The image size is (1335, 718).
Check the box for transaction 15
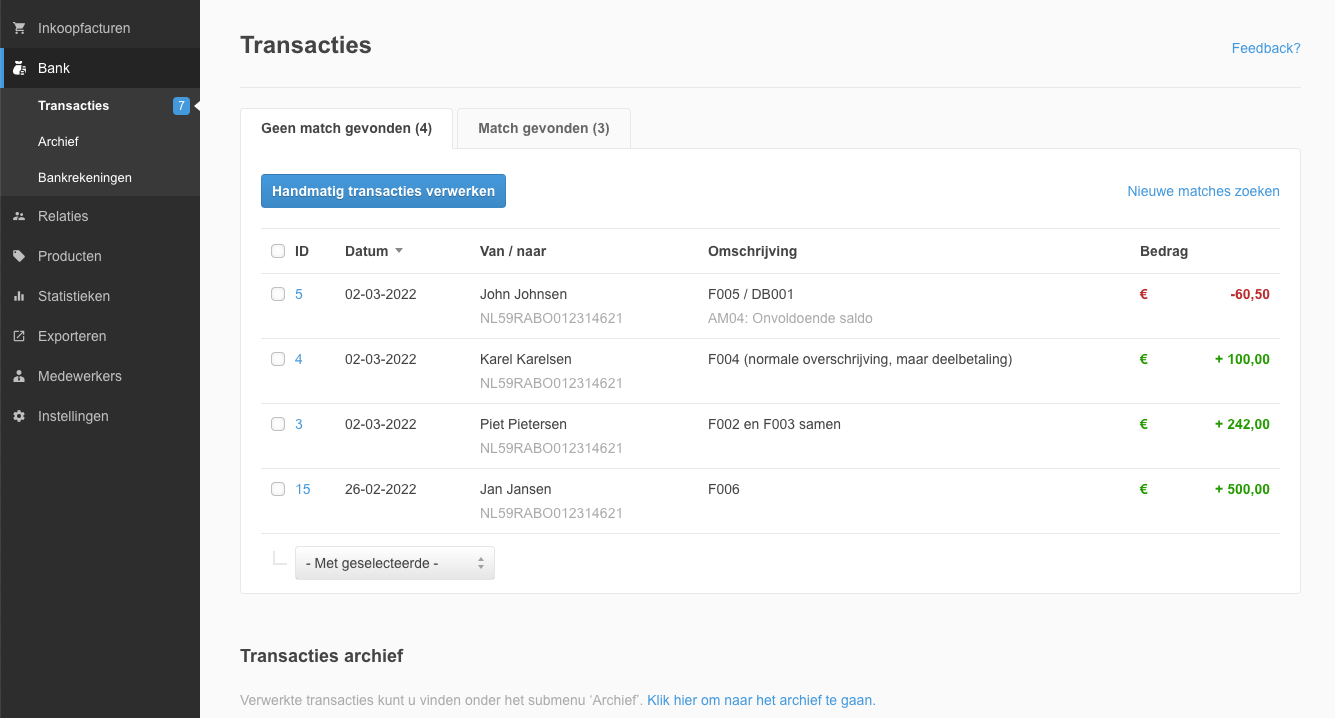click(278, 489)
